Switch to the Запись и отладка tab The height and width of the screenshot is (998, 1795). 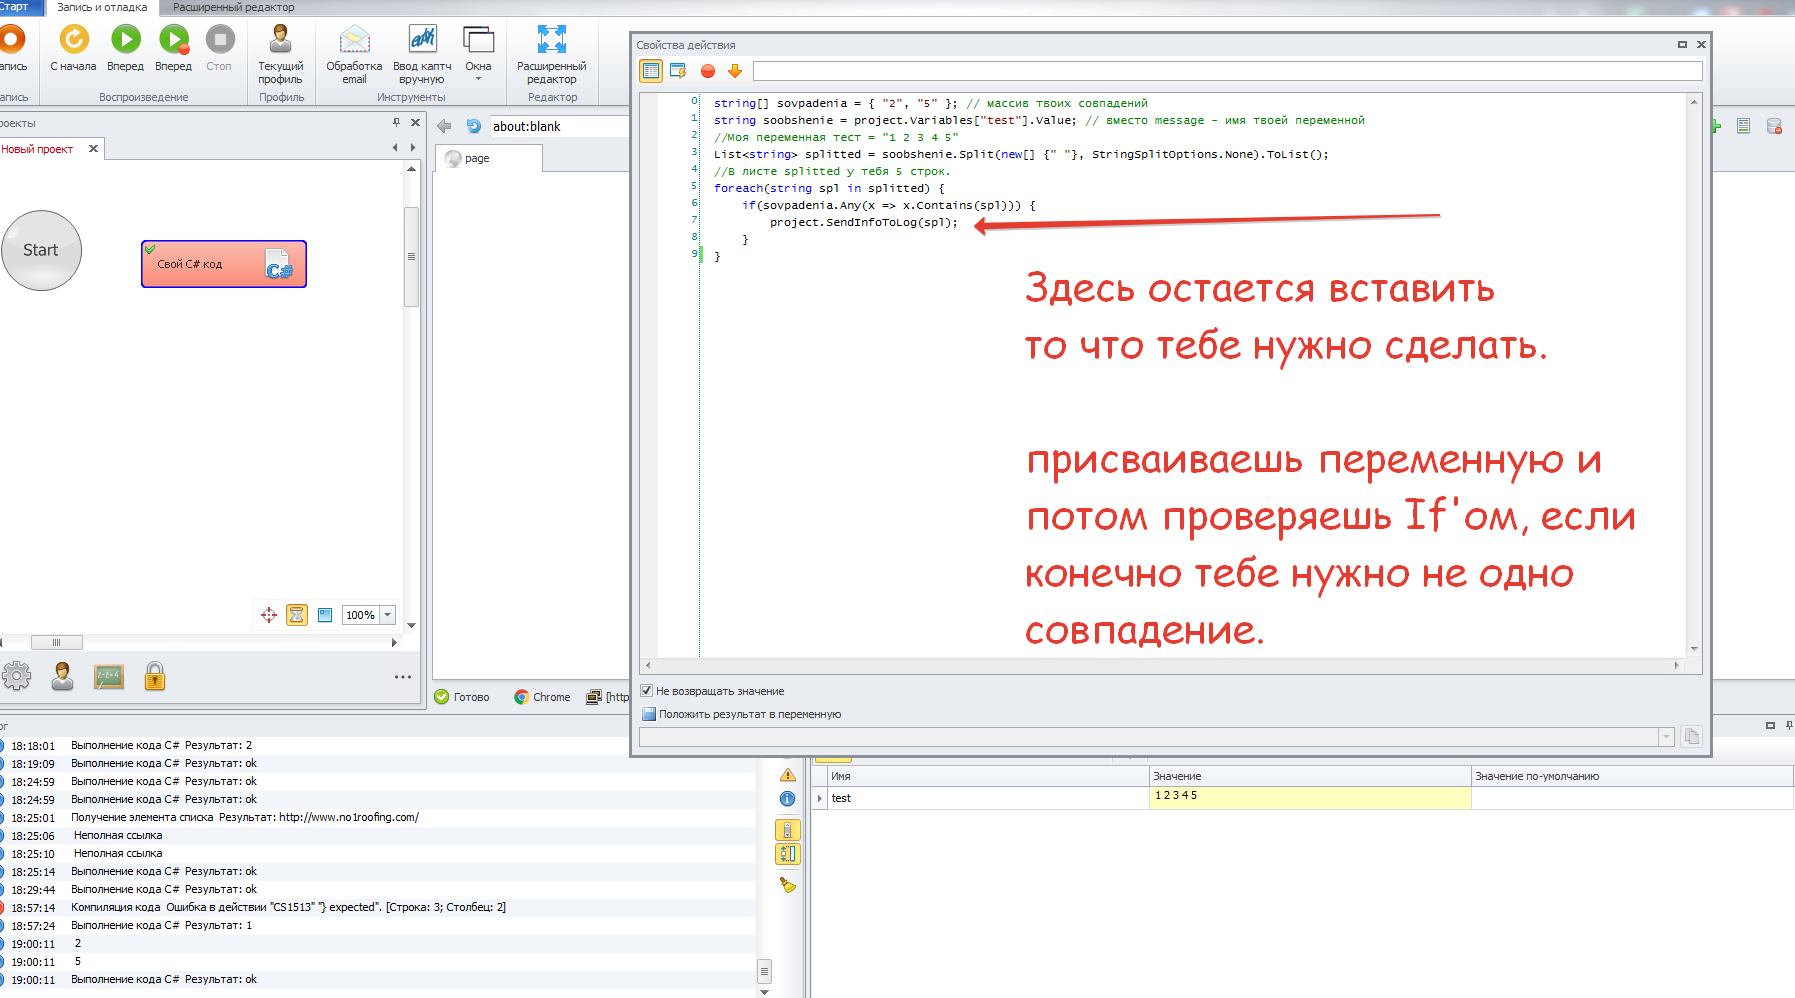click(x=102, y=7)
